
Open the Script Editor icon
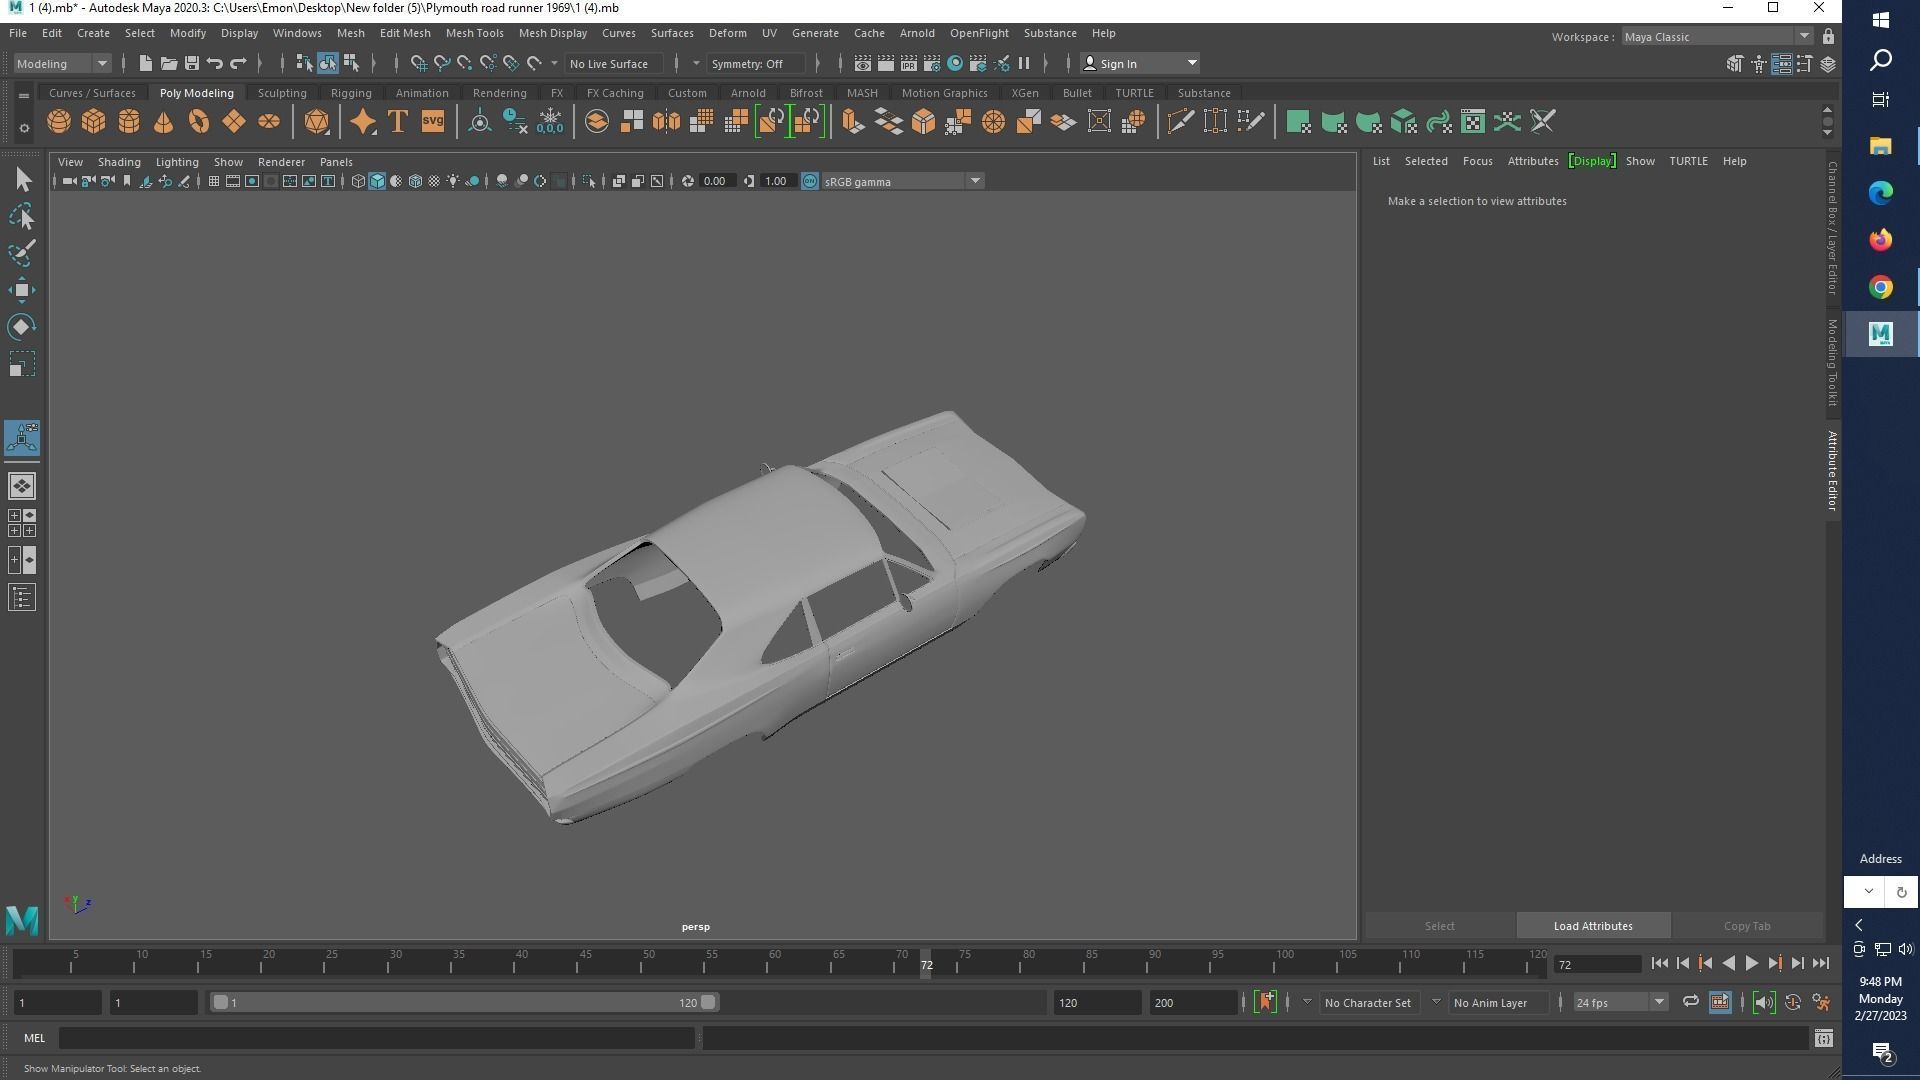1823,1039
